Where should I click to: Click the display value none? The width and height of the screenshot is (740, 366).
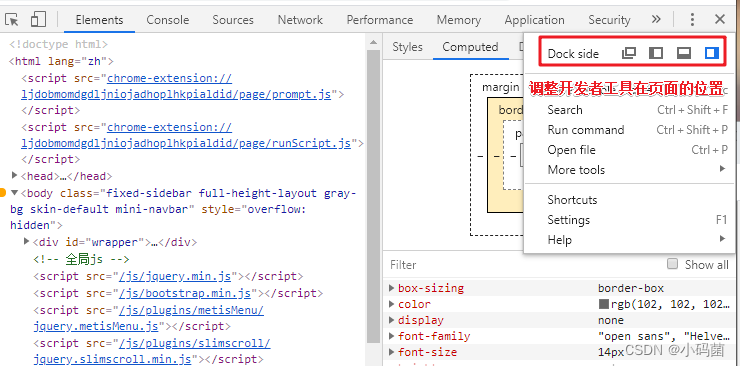611,320
